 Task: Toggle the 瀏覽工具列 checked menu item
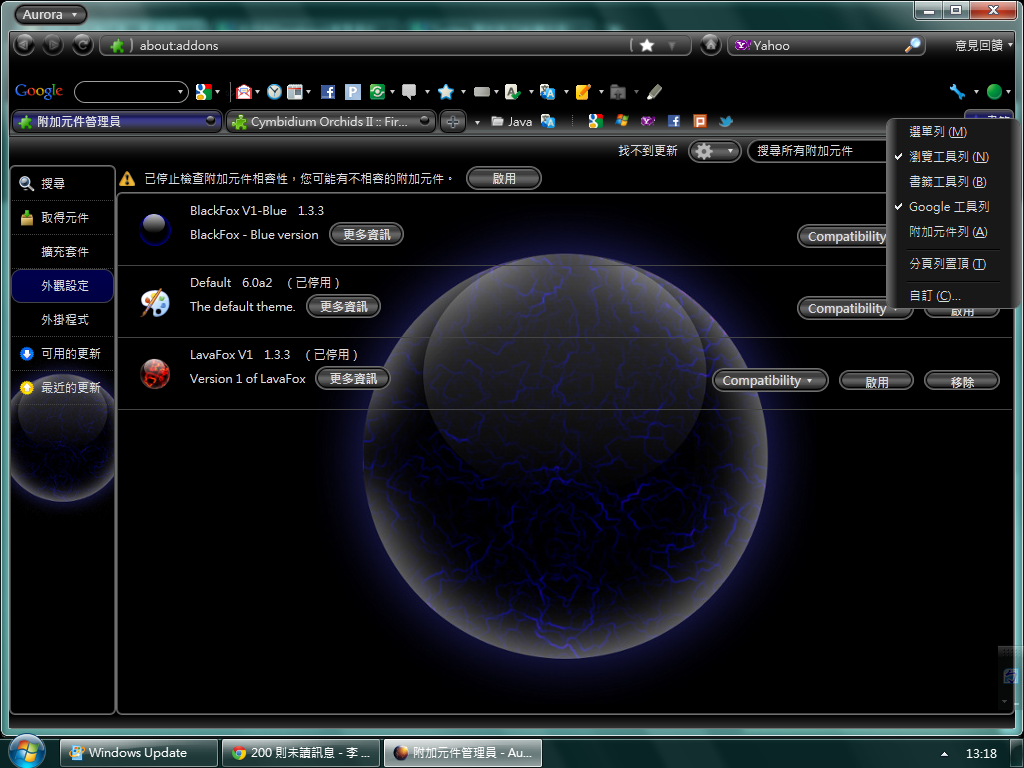click(948, 157)
